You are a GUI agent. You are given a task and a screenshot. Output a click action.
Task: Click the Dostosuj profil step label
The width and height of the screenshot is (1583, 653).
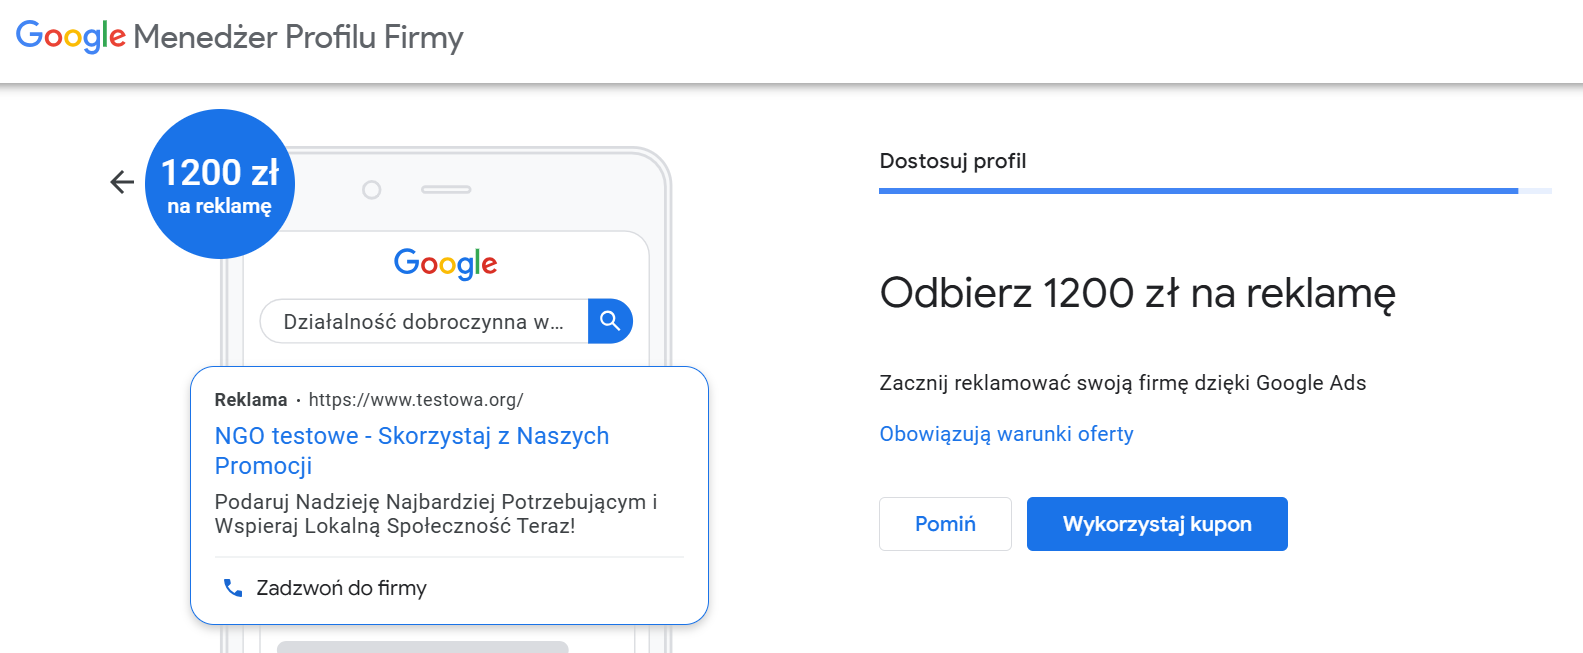[952, 161]
